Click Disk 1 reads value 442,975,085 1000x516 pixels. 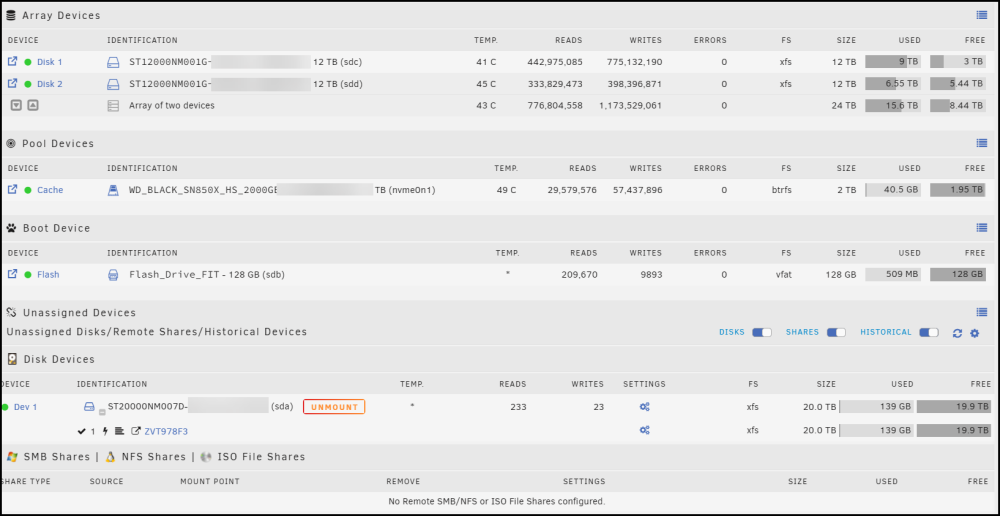[x=555, y=63]
